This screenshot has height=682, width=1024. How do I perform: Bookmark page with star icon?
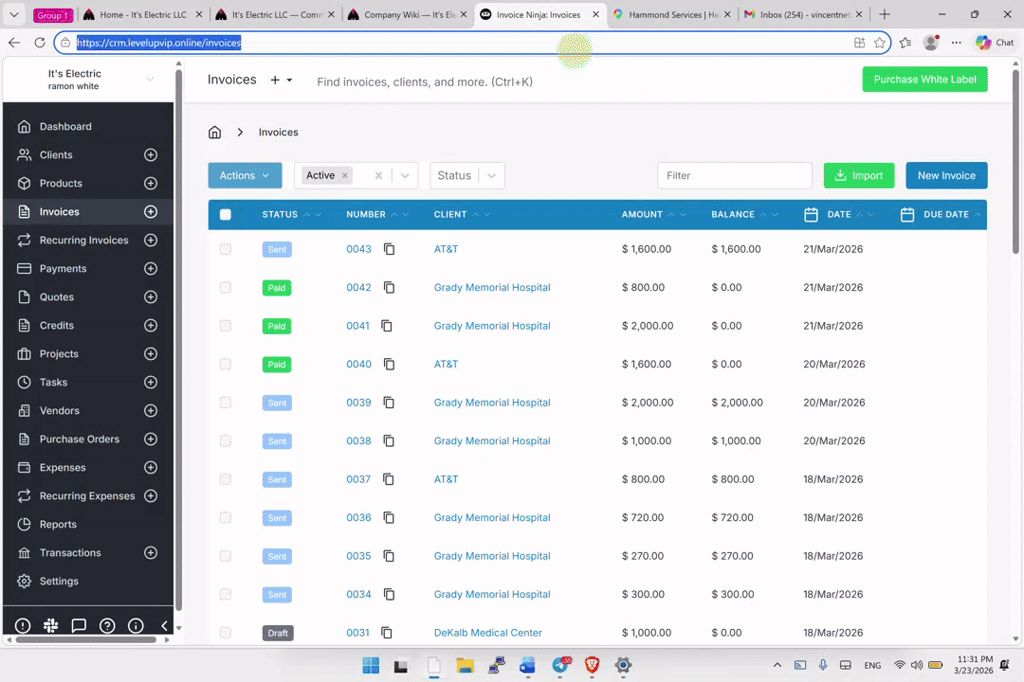pos(880,42)
